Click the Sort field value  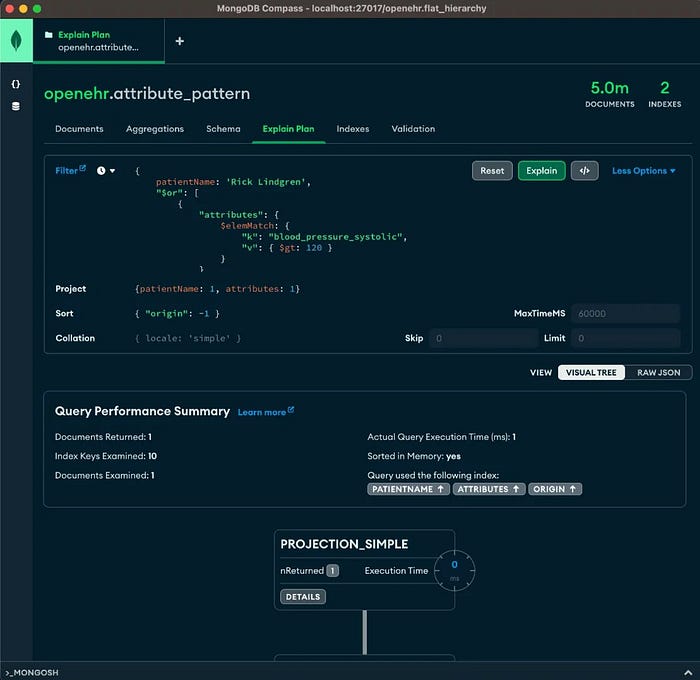point(177,313)
